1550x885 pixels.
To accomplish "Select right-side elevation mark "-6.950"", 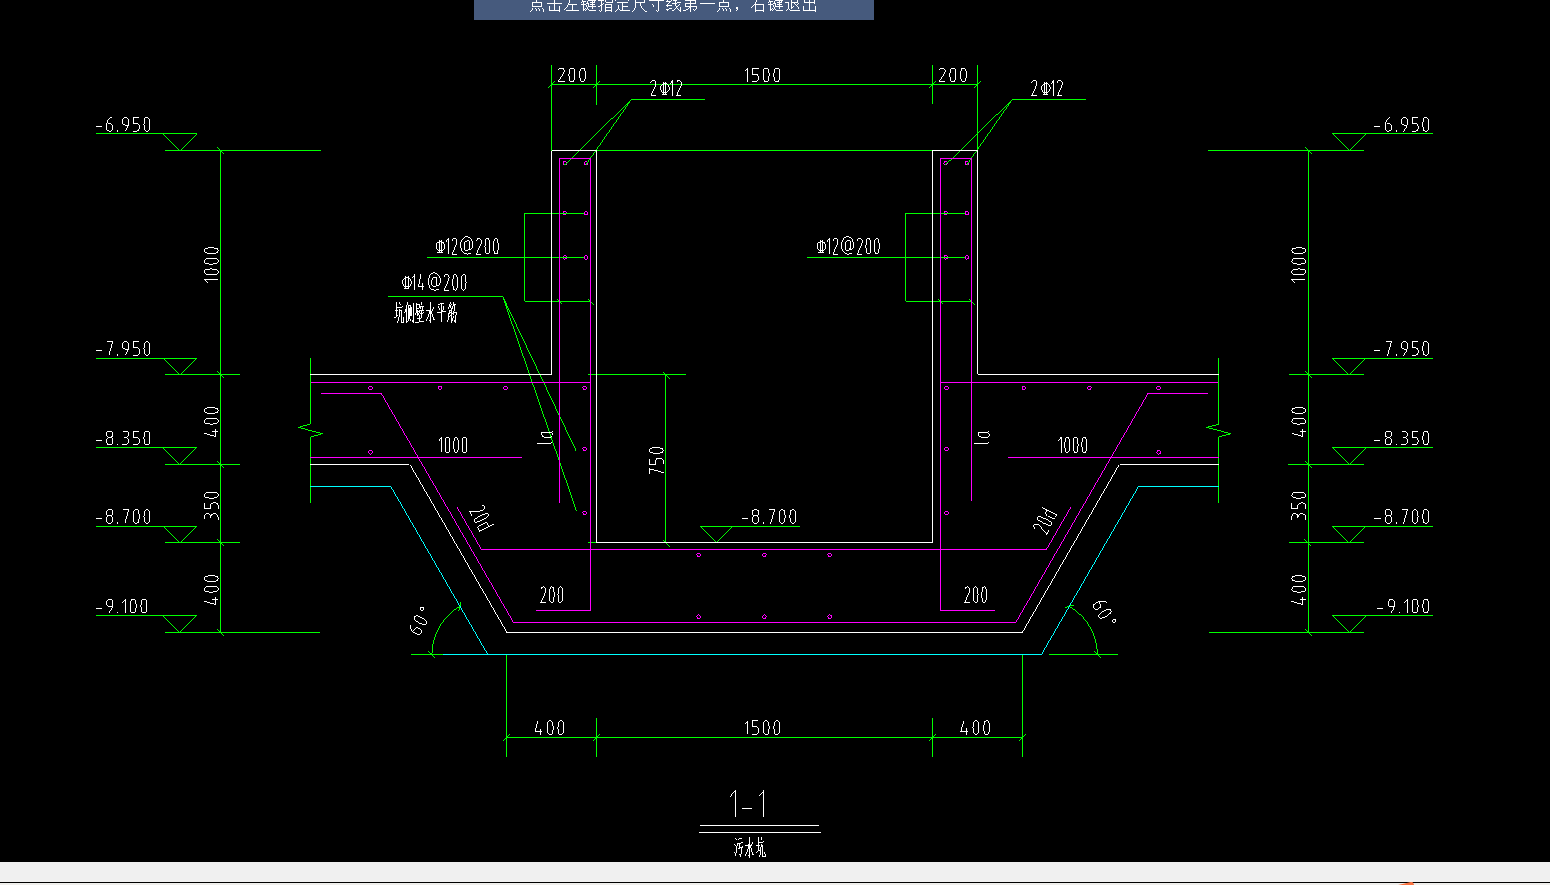I will click(x=1402, y=125).
